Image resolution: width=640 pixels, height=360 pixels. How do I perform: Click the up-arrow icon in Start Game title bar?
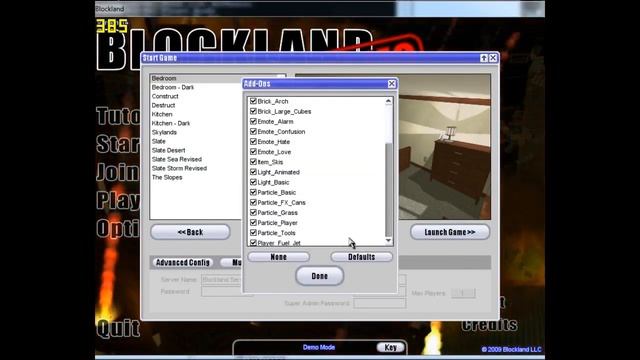pyautogui.click(x=484, y=58)
